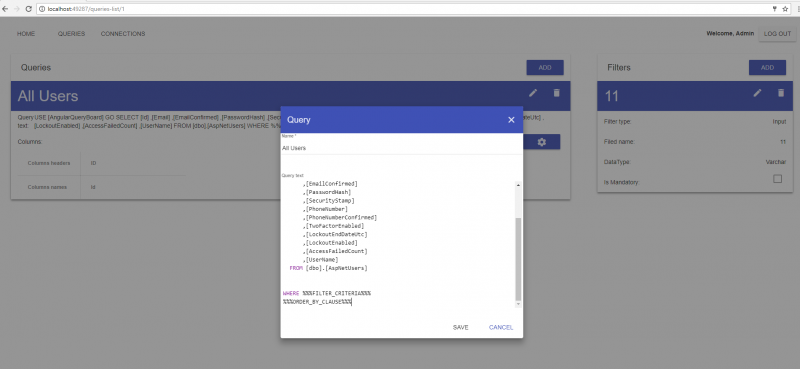Screen dimensions: 800x369
Task: Click the browser forward arrow
Action: coord(17,9)
